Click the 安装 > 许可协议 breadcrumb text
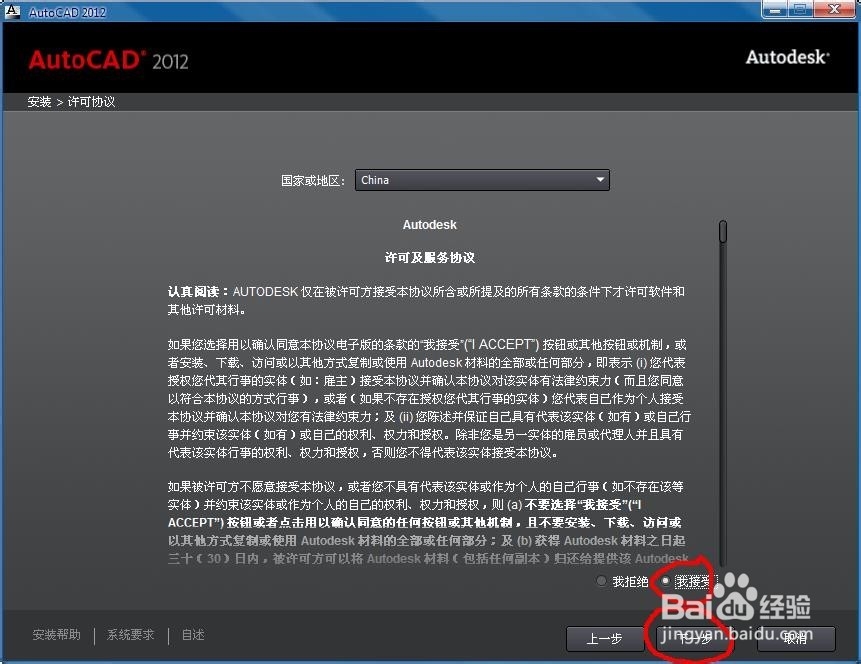The height and width of the screenshot is (664, 861). (71, 102)
